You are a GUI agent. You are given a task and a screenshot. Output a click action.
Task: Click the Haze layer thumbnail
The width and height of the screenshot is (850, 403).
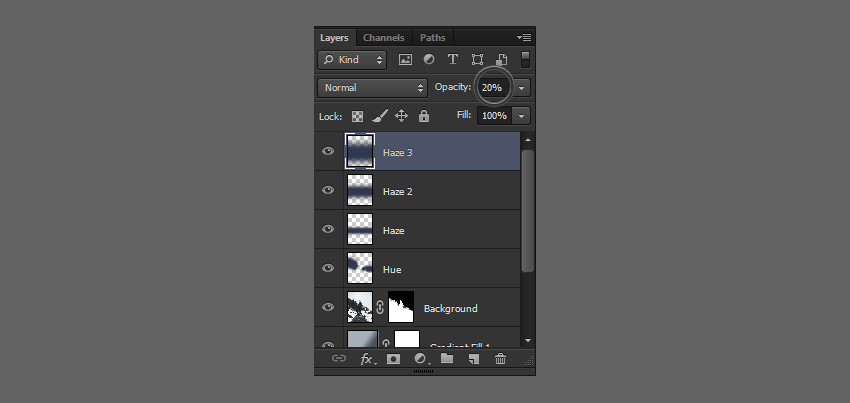360,229
